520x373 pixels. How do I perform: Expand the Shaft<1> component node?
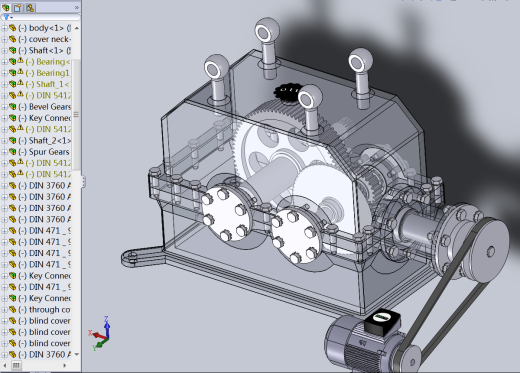[x=4, y=51]
